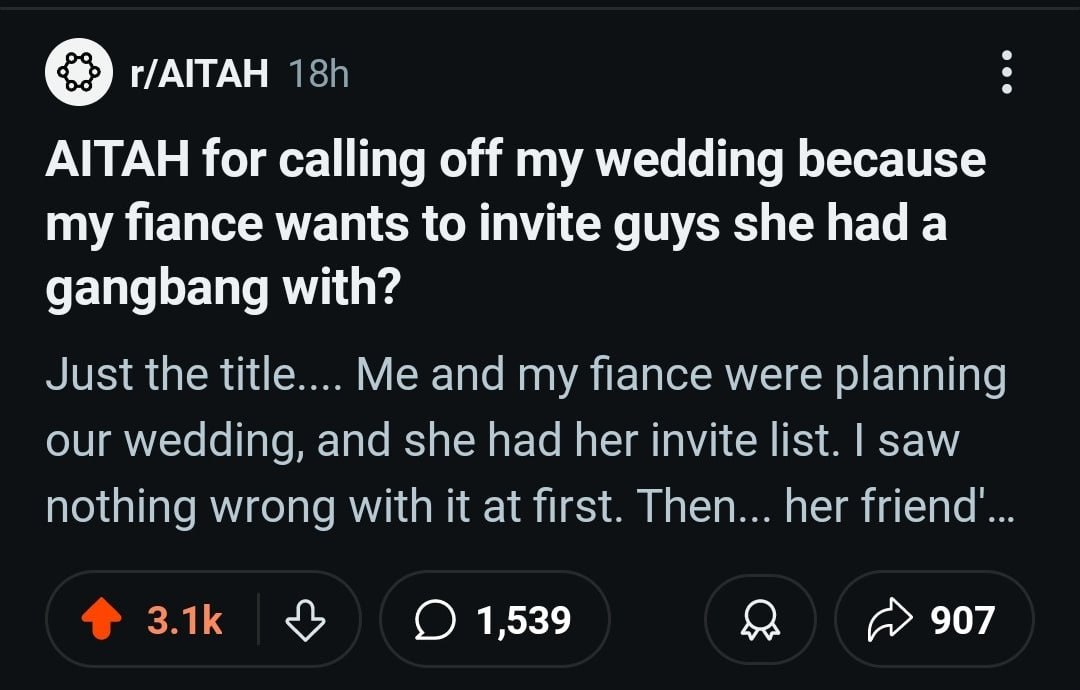Click the post body preview text
This screenshot has height=690, width=1080.
point(527,441)
